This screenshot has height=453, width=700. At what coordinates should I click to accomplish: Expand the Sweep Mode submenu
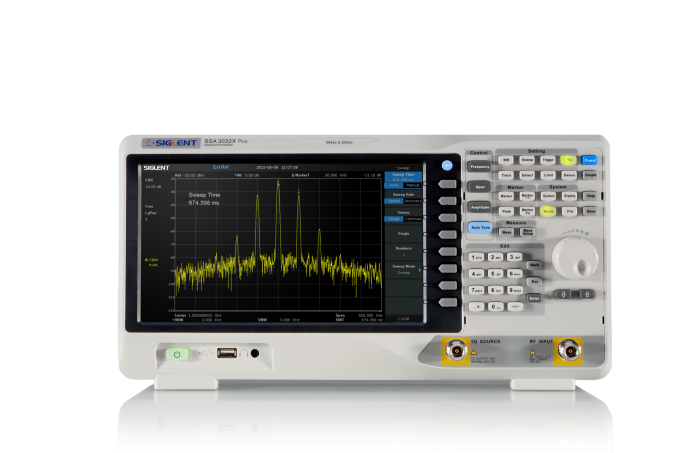pyautogui.click(x=404, y=269)
